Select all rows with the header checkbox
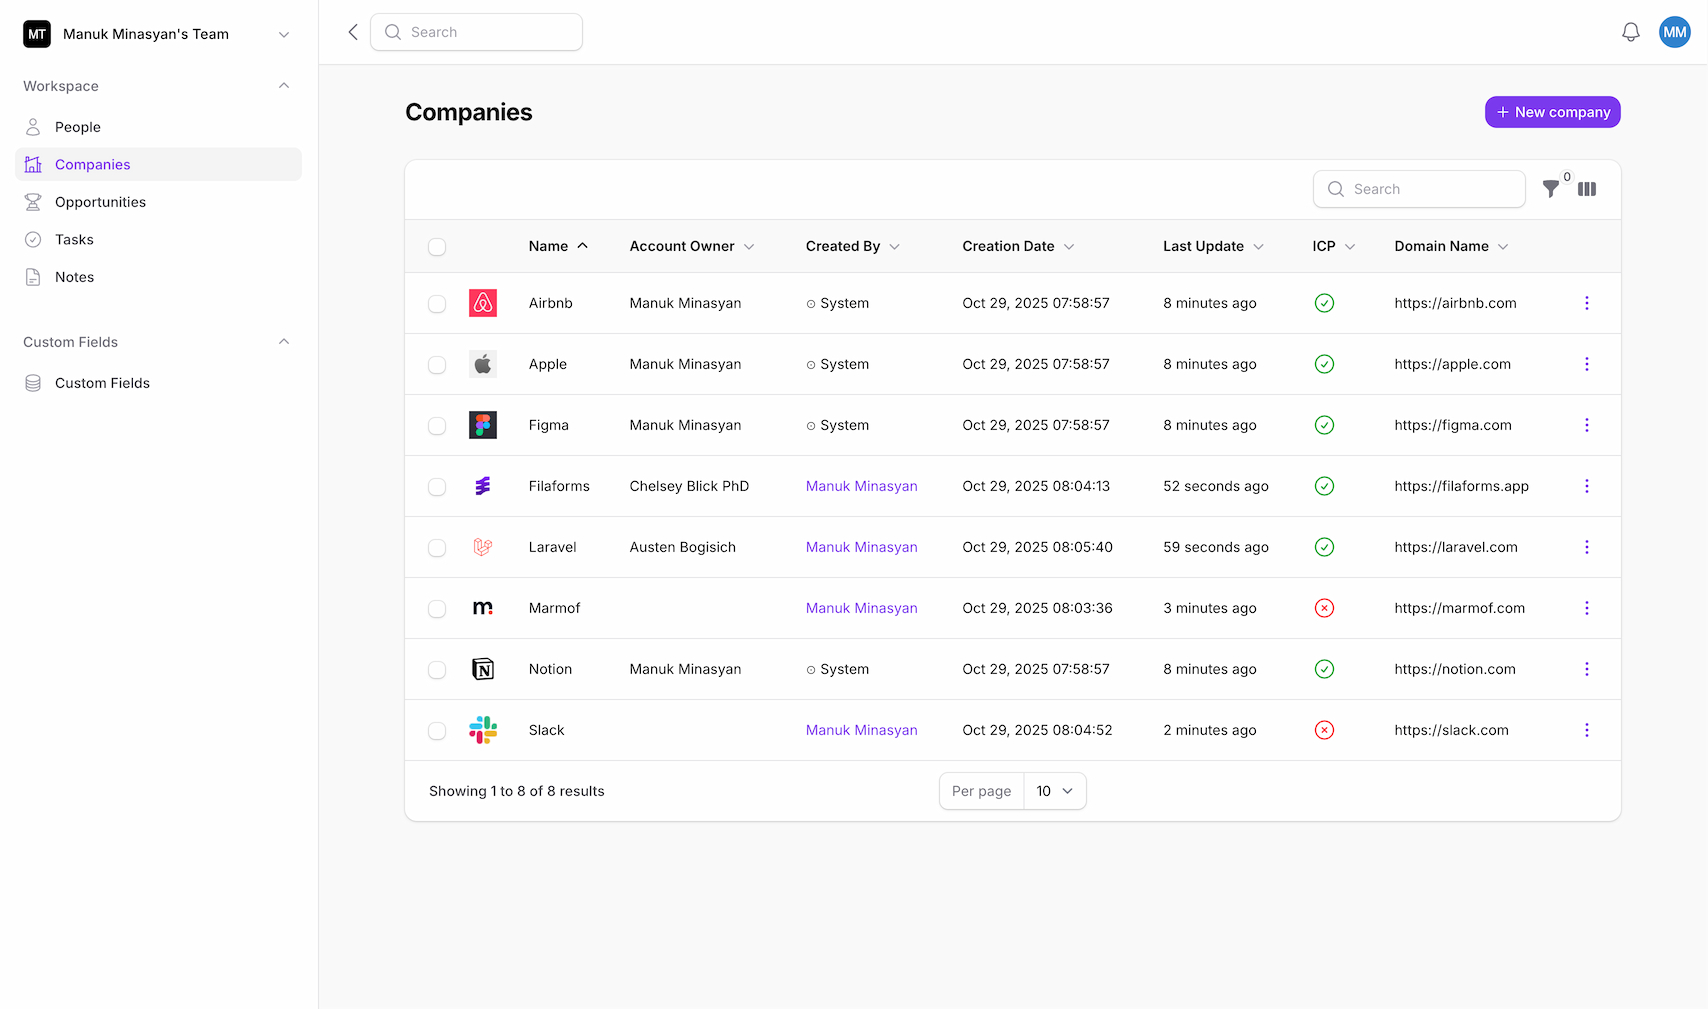Image resolution: width=1708 pixels, height=1009 pixels. point(437,246)
